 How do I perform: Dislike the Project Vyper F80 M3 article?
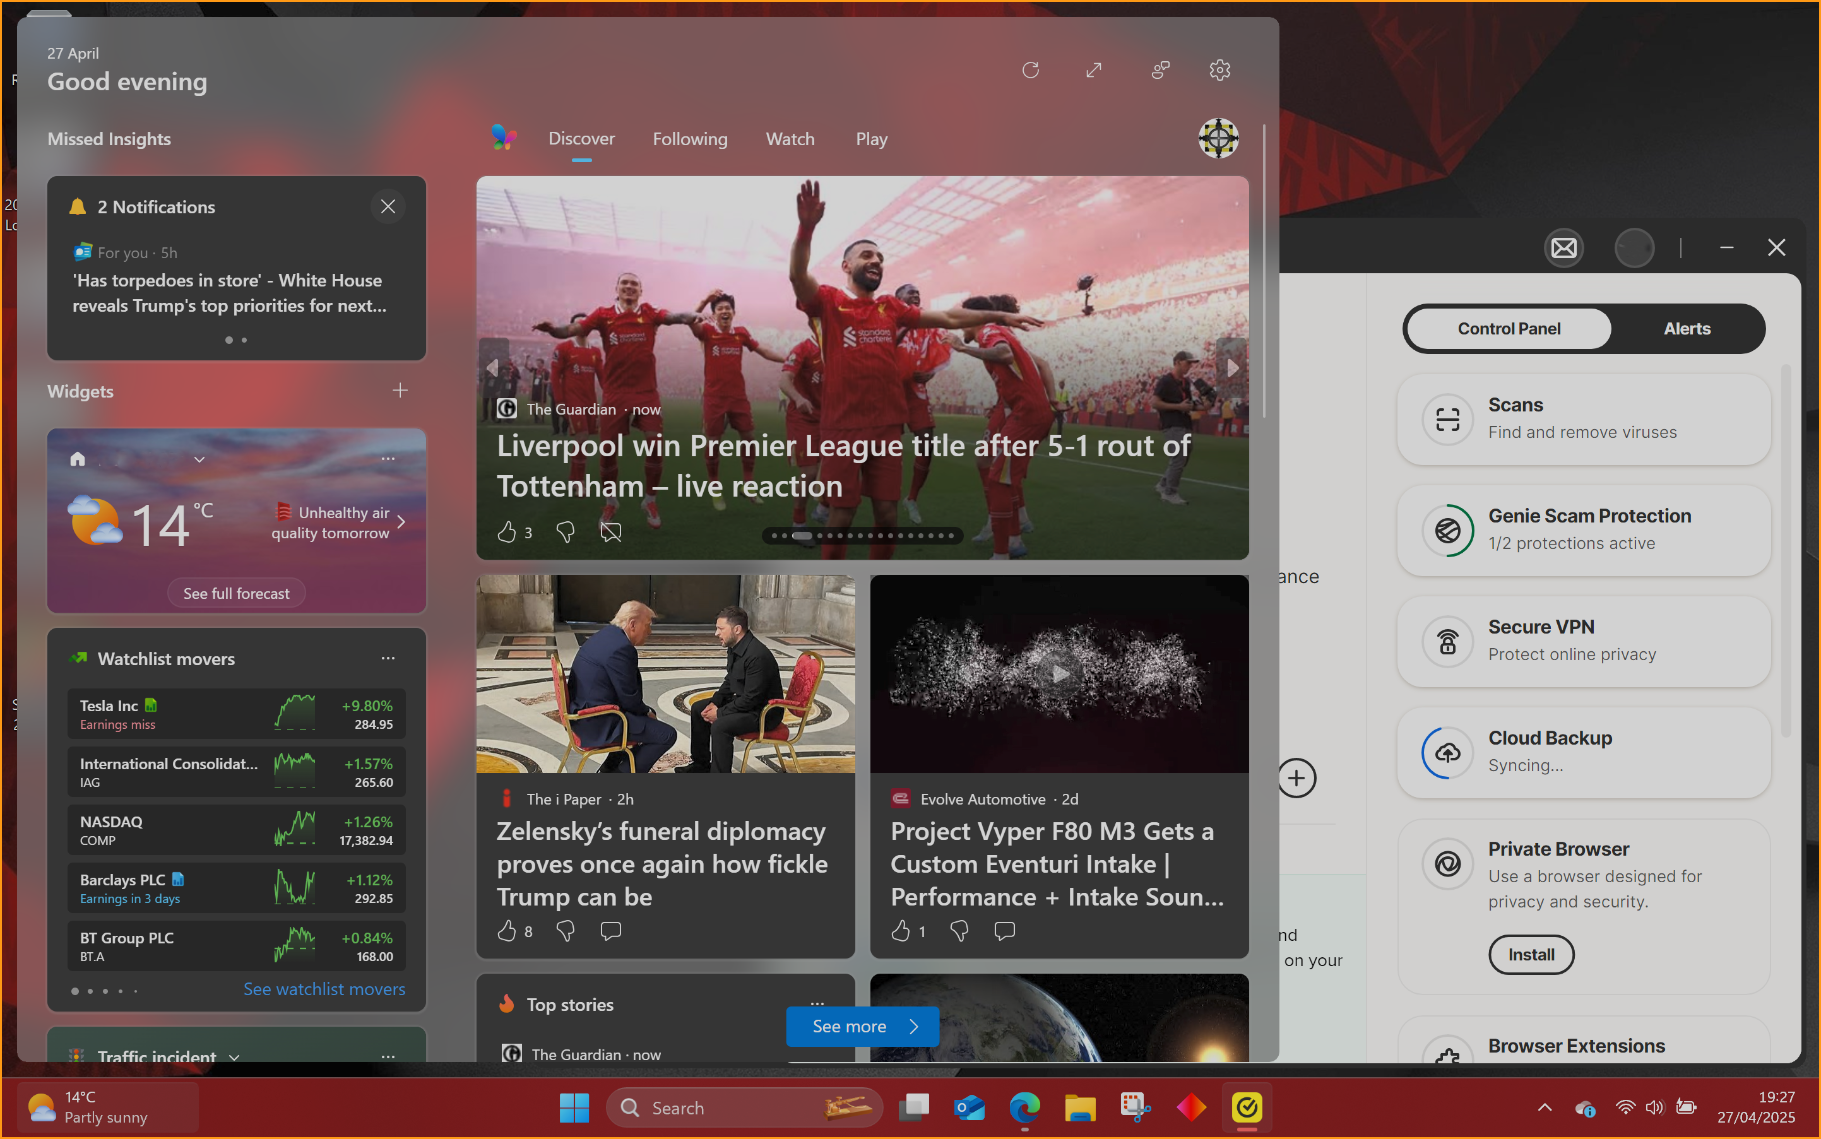959,931
